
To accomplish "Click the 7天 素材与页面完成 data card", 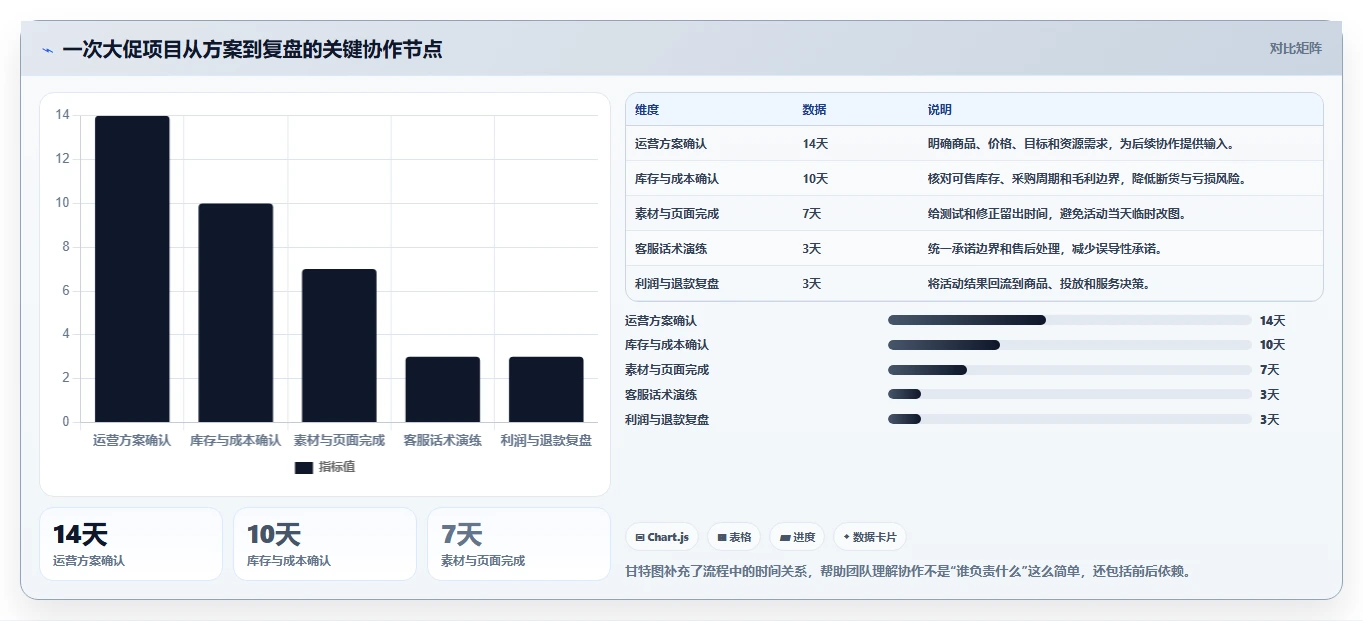I will pyautogui.click(x=518, y=544).
